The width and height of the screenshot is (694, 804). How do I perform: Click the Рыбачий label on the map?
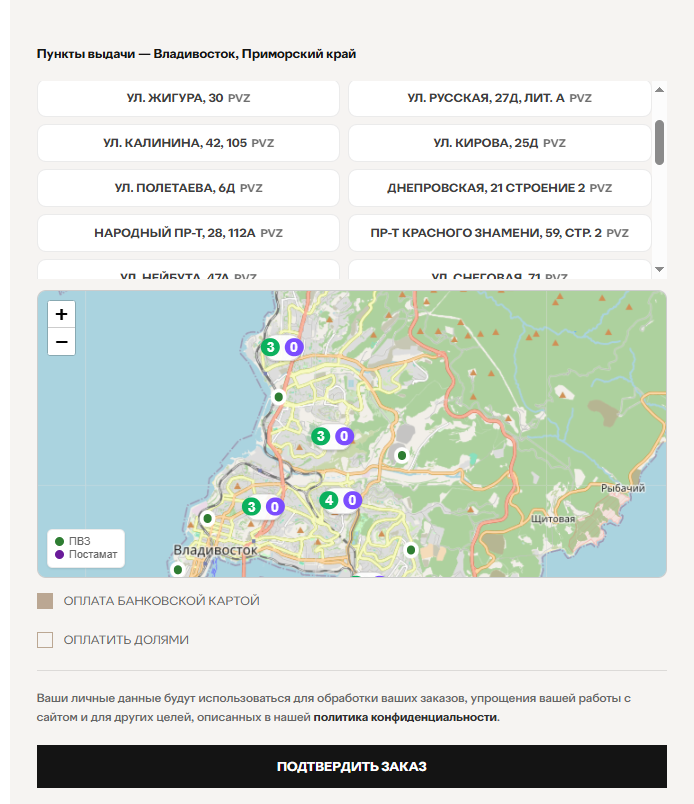tap(623, 488)
